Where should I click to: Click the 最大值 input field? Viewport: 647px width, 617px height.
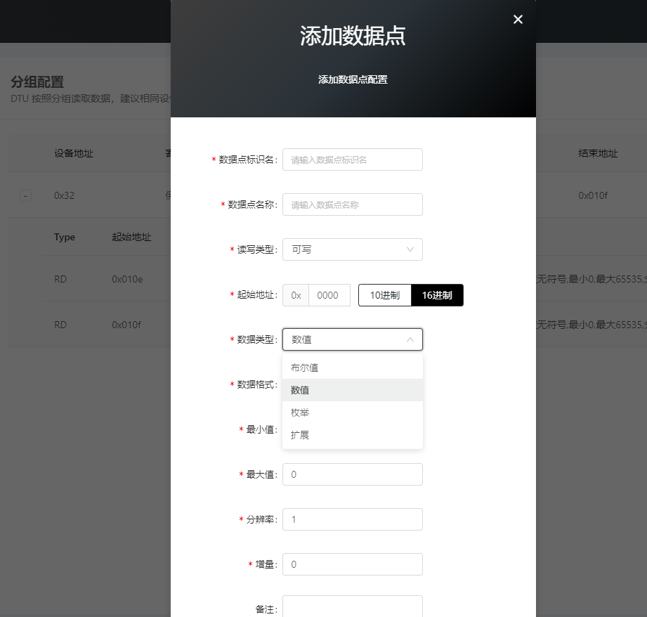tap(352, 475)
